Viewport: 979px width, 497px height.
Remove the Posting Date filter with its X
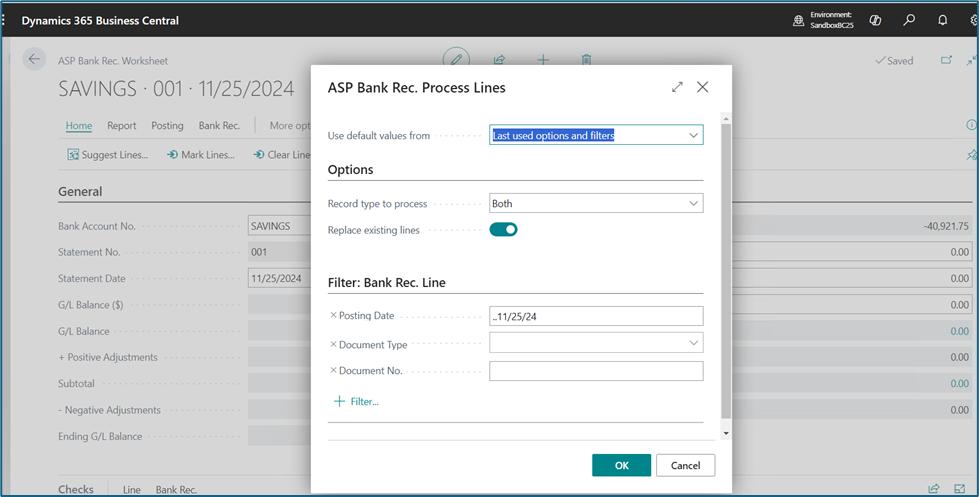click(333, 315)
